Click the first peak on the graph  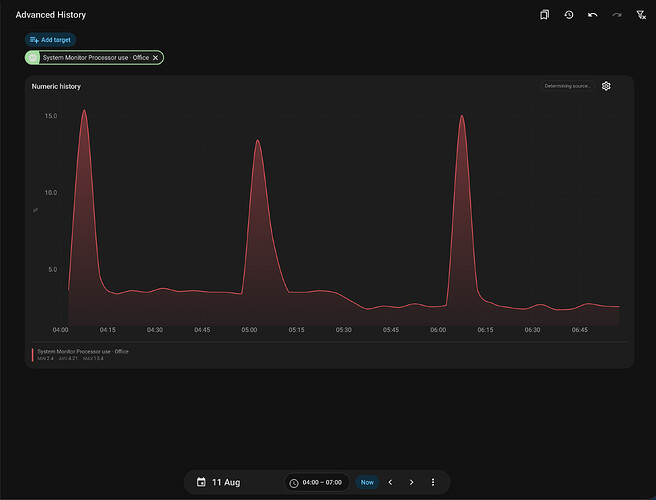point(85,110)
